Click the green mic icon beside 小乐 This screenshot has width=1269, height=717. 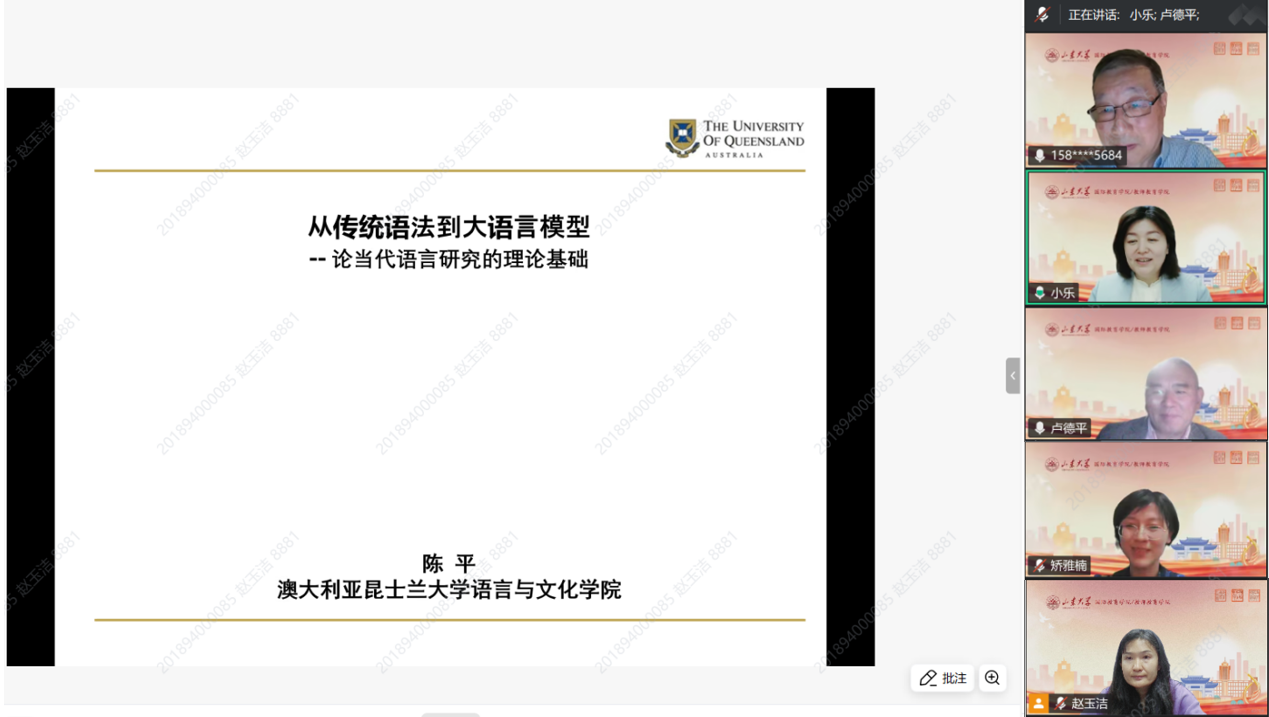(x=1040, y=293)
